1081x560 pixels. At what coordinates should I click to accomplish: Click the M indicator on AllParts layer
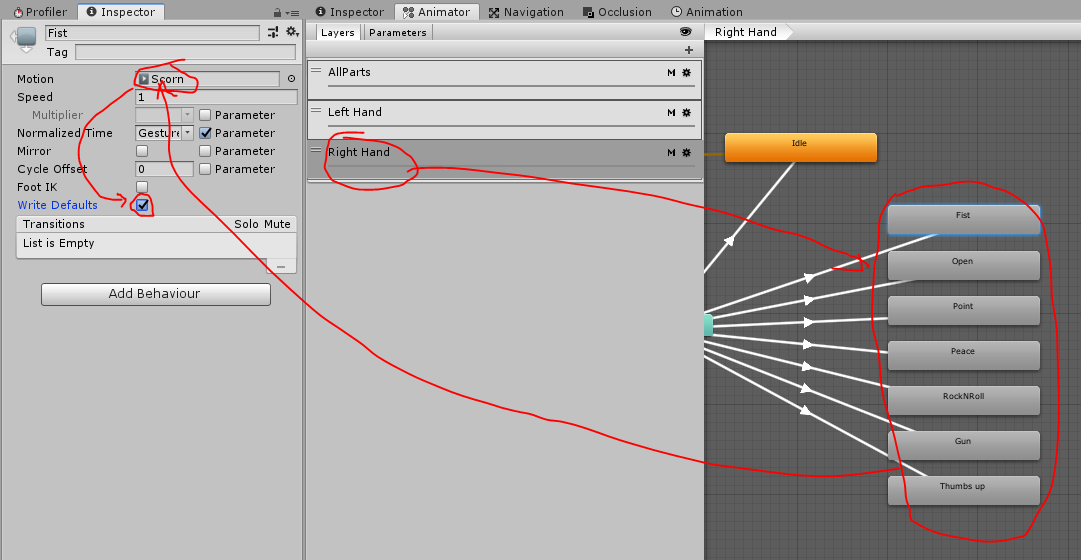pyautogui.click(x=671, y=72)
